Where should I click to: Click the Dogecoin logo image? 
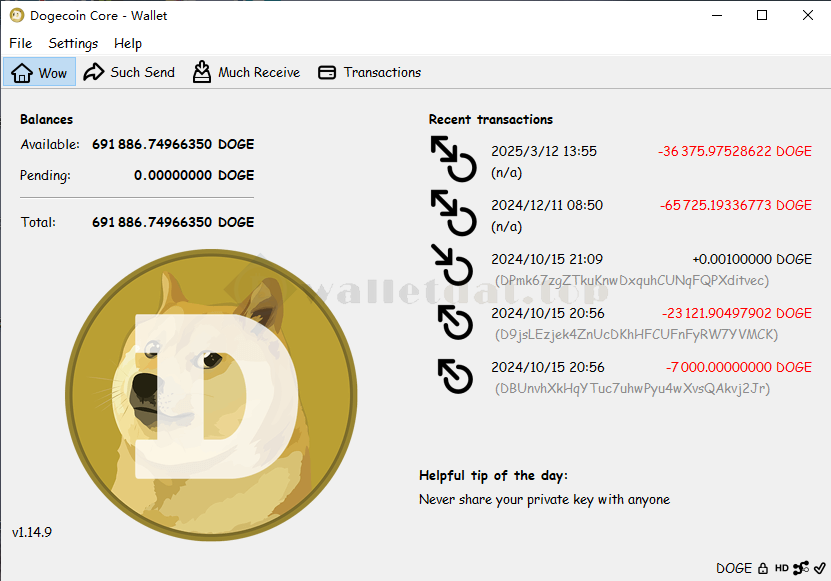(x=214, y=395)
